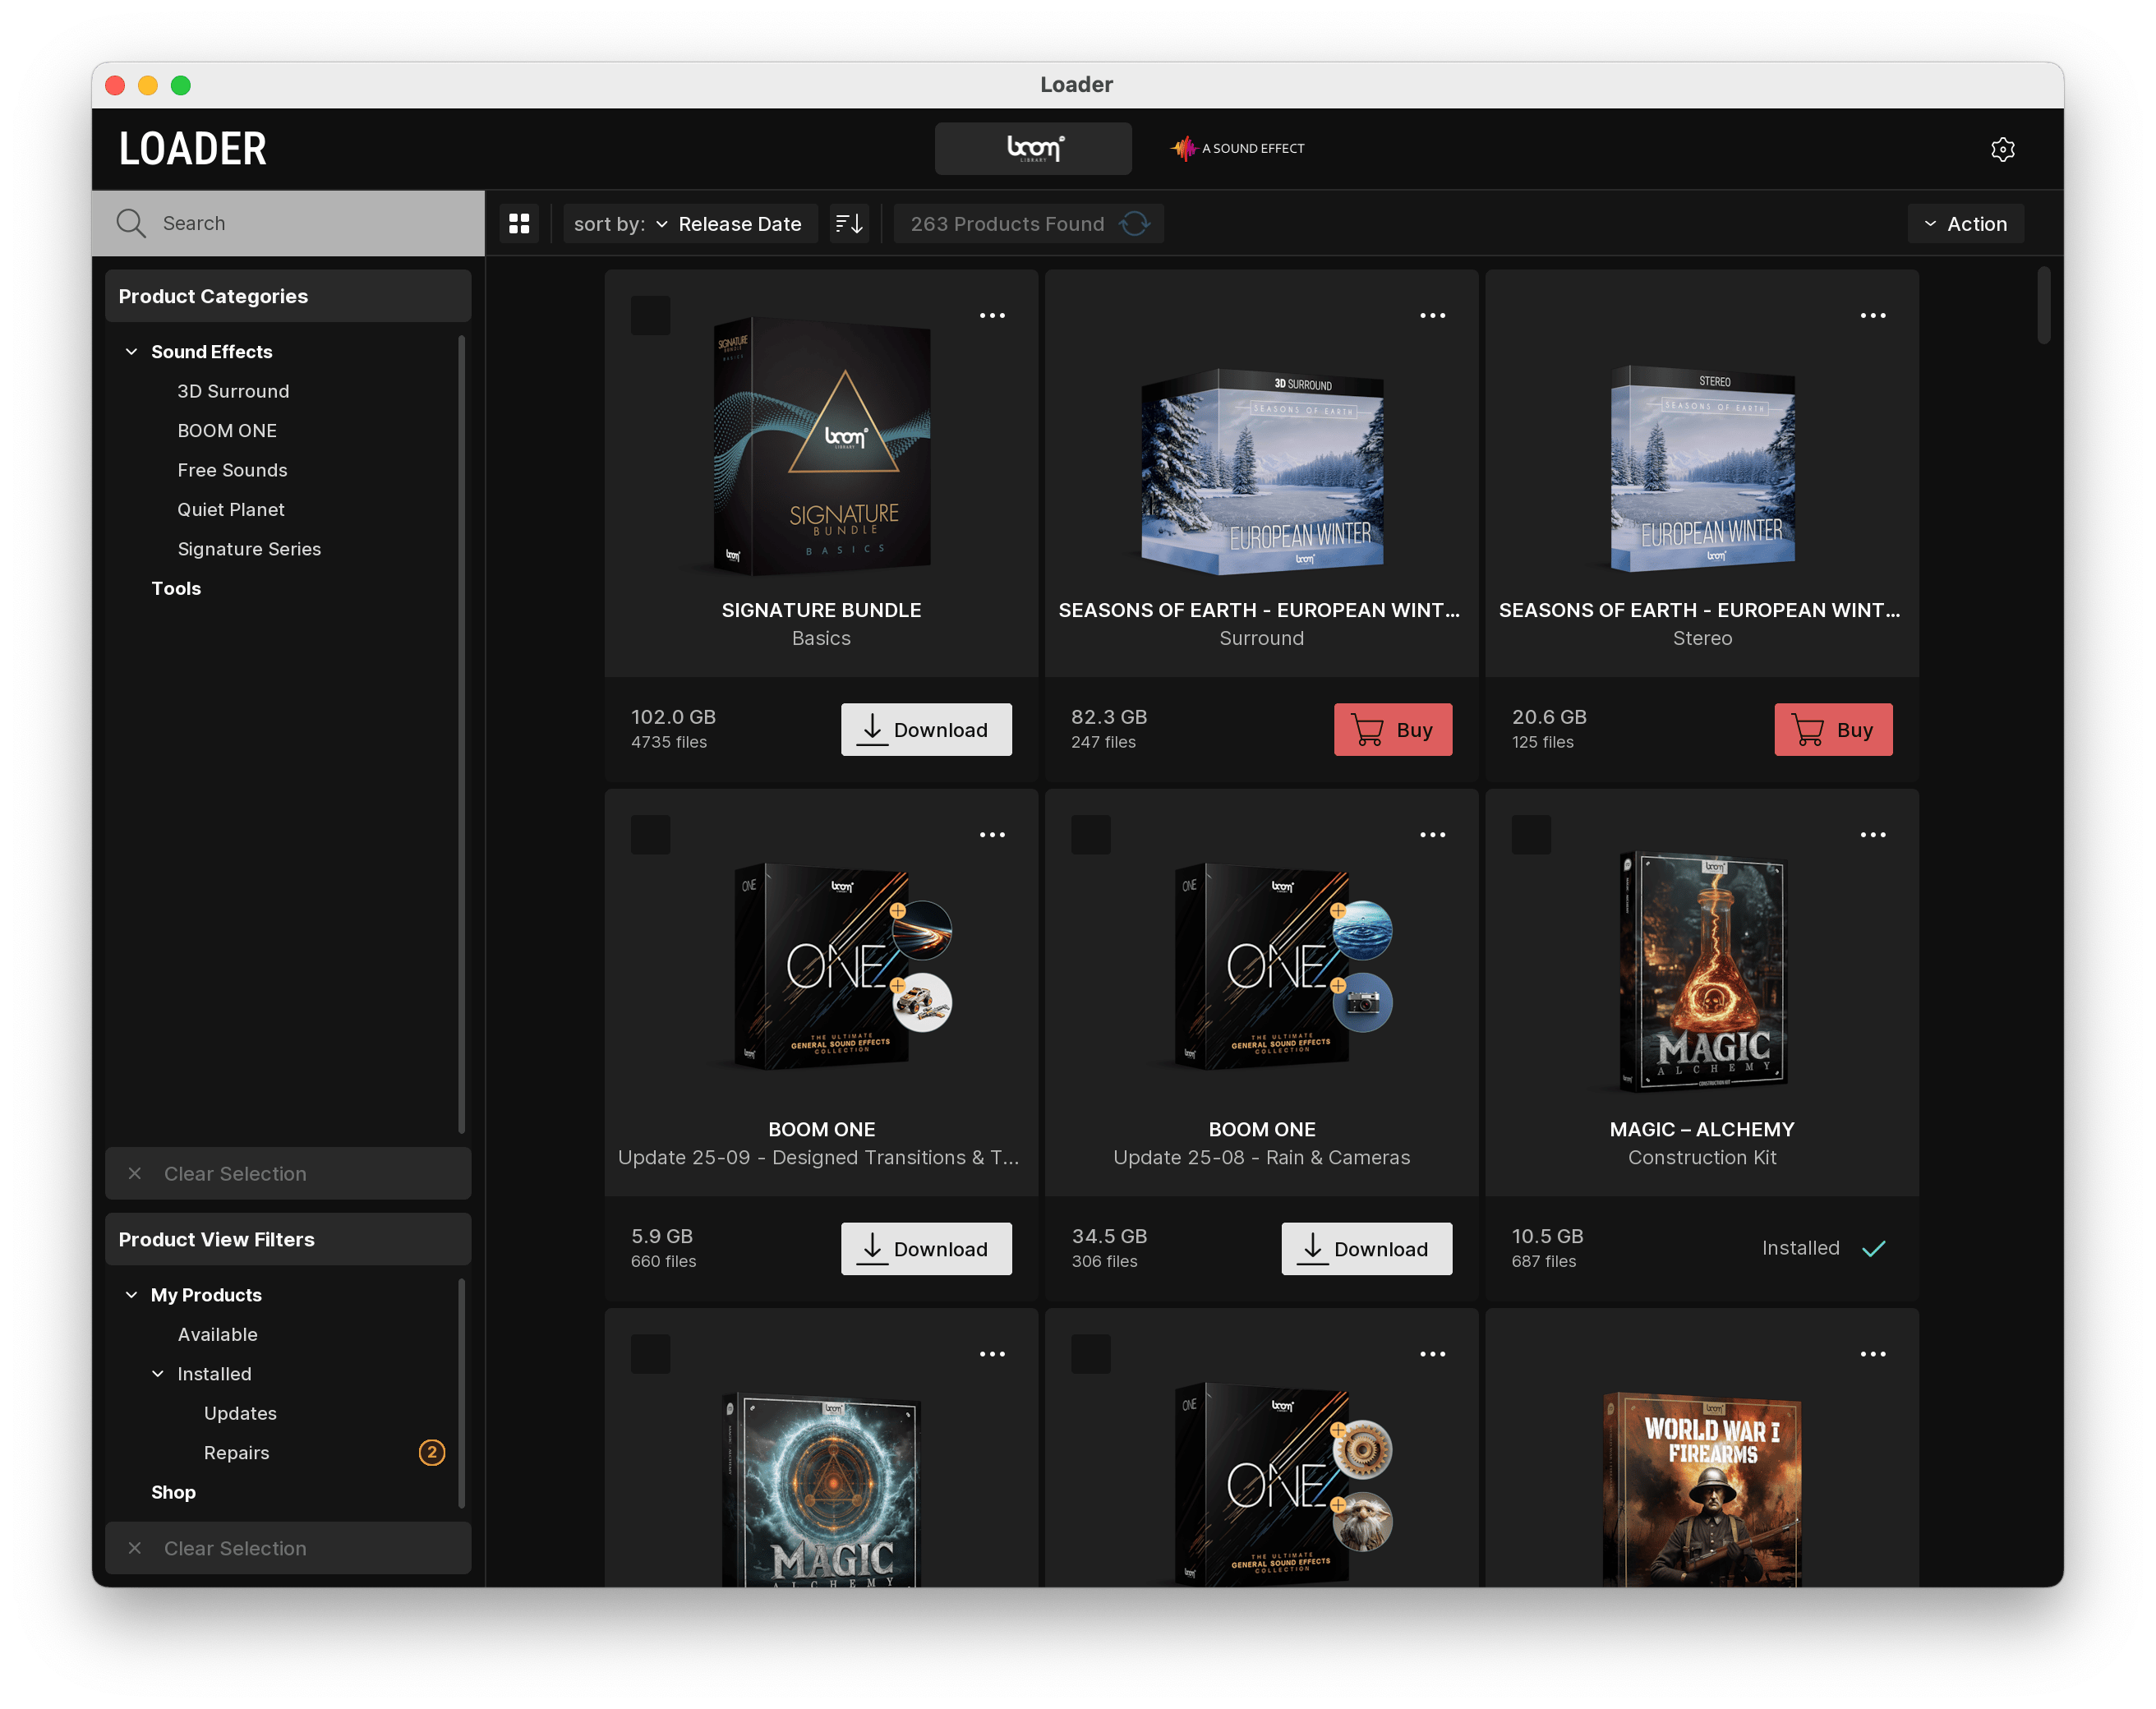This screenshot has width=2156, height=1709.
Task: Click the LOADER logo
Action: point(193,149)
